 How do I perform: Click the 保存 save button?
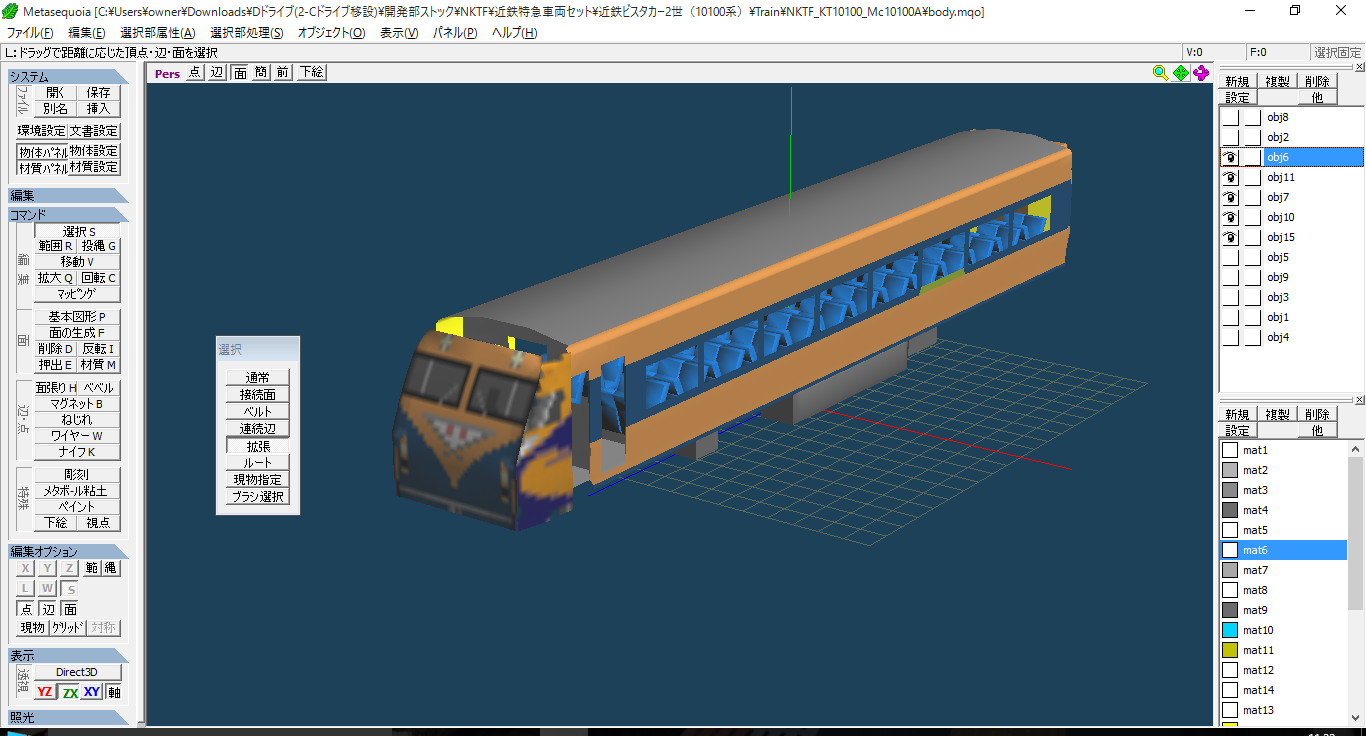(98, 92)
